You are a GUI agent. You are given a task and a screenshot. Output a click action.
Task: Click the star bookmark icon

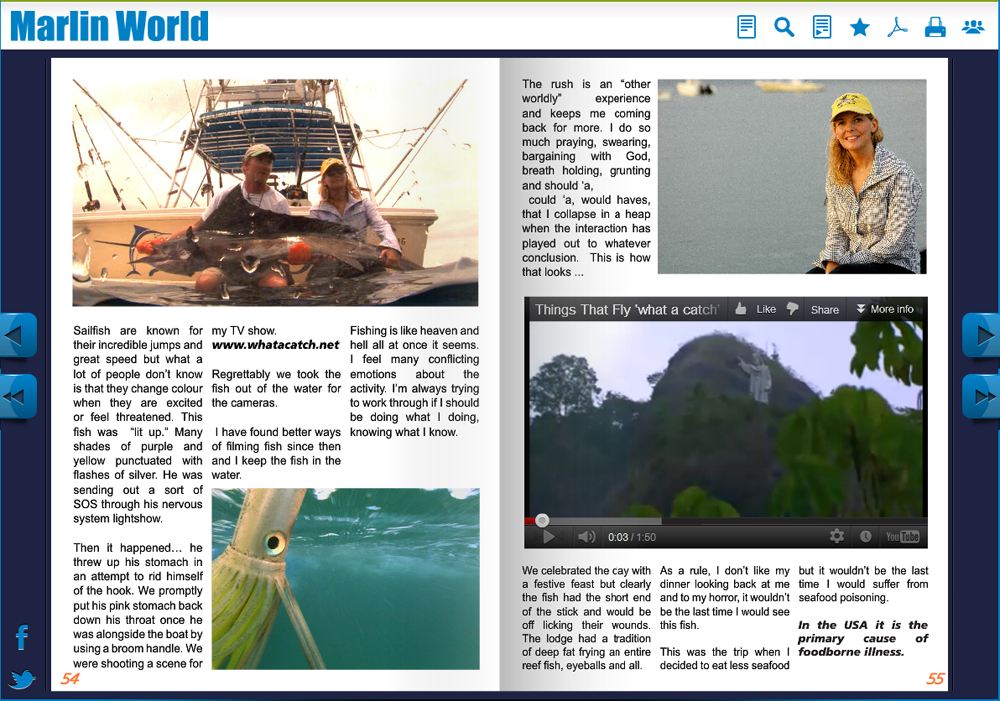coord(859,28)
